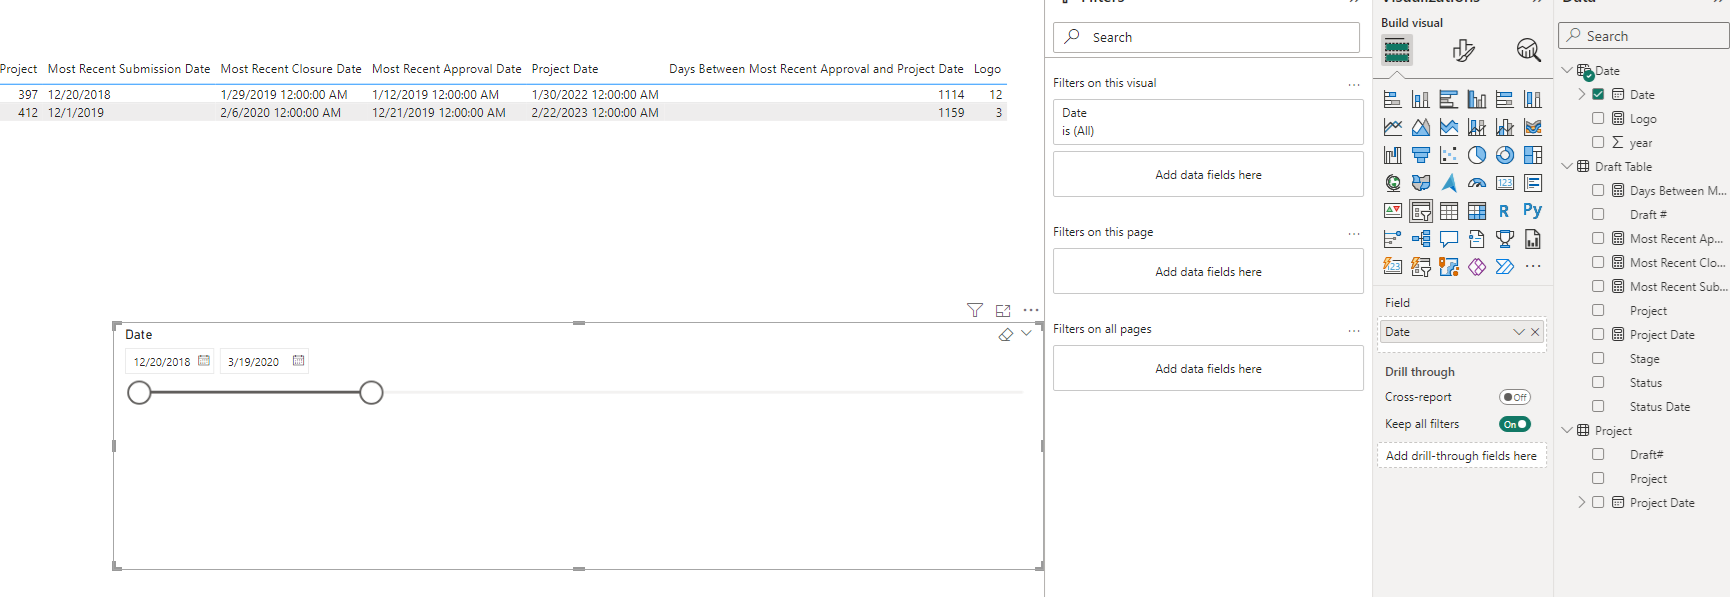The height and width of the screenshot is (597, 1730).
Task: Sort by Project Date column header
Action: click(565, 69)
